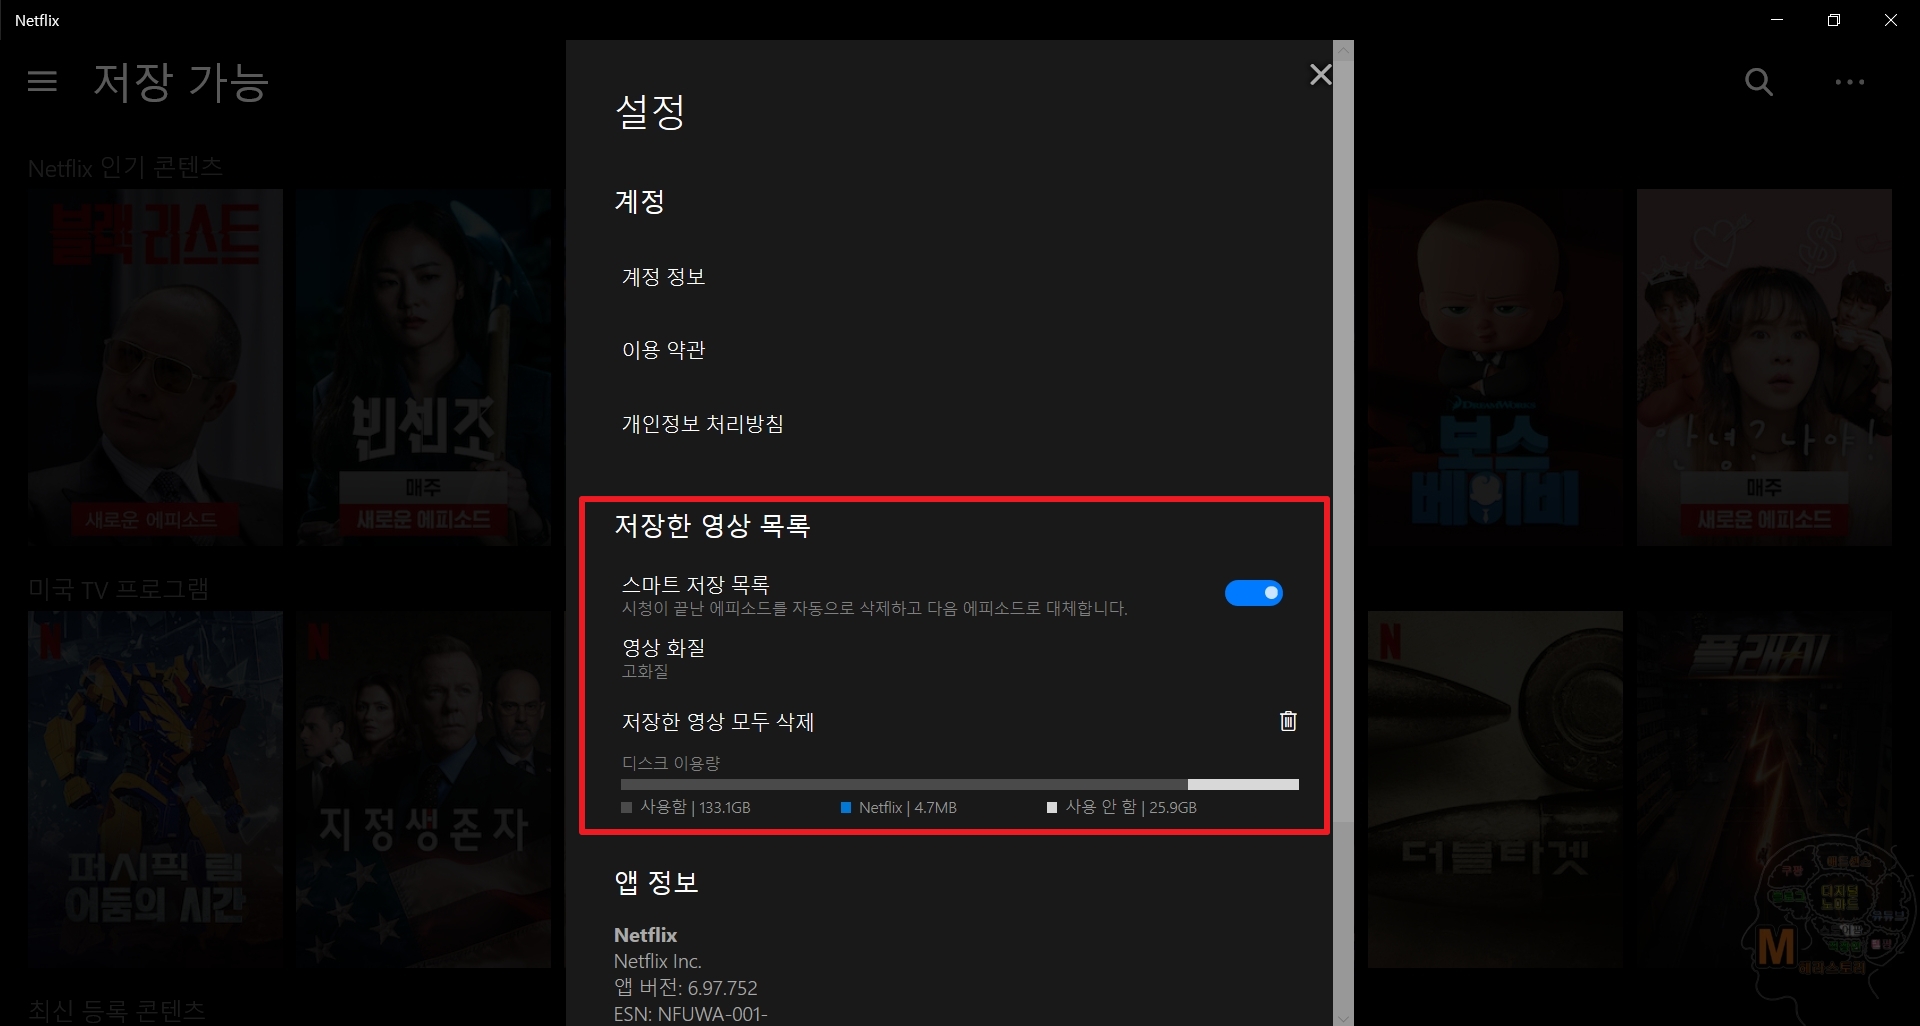Toggle the 스마트 저장 목록 switch
Screen dimensions: 1920x1026
(x=1253, y=593)
